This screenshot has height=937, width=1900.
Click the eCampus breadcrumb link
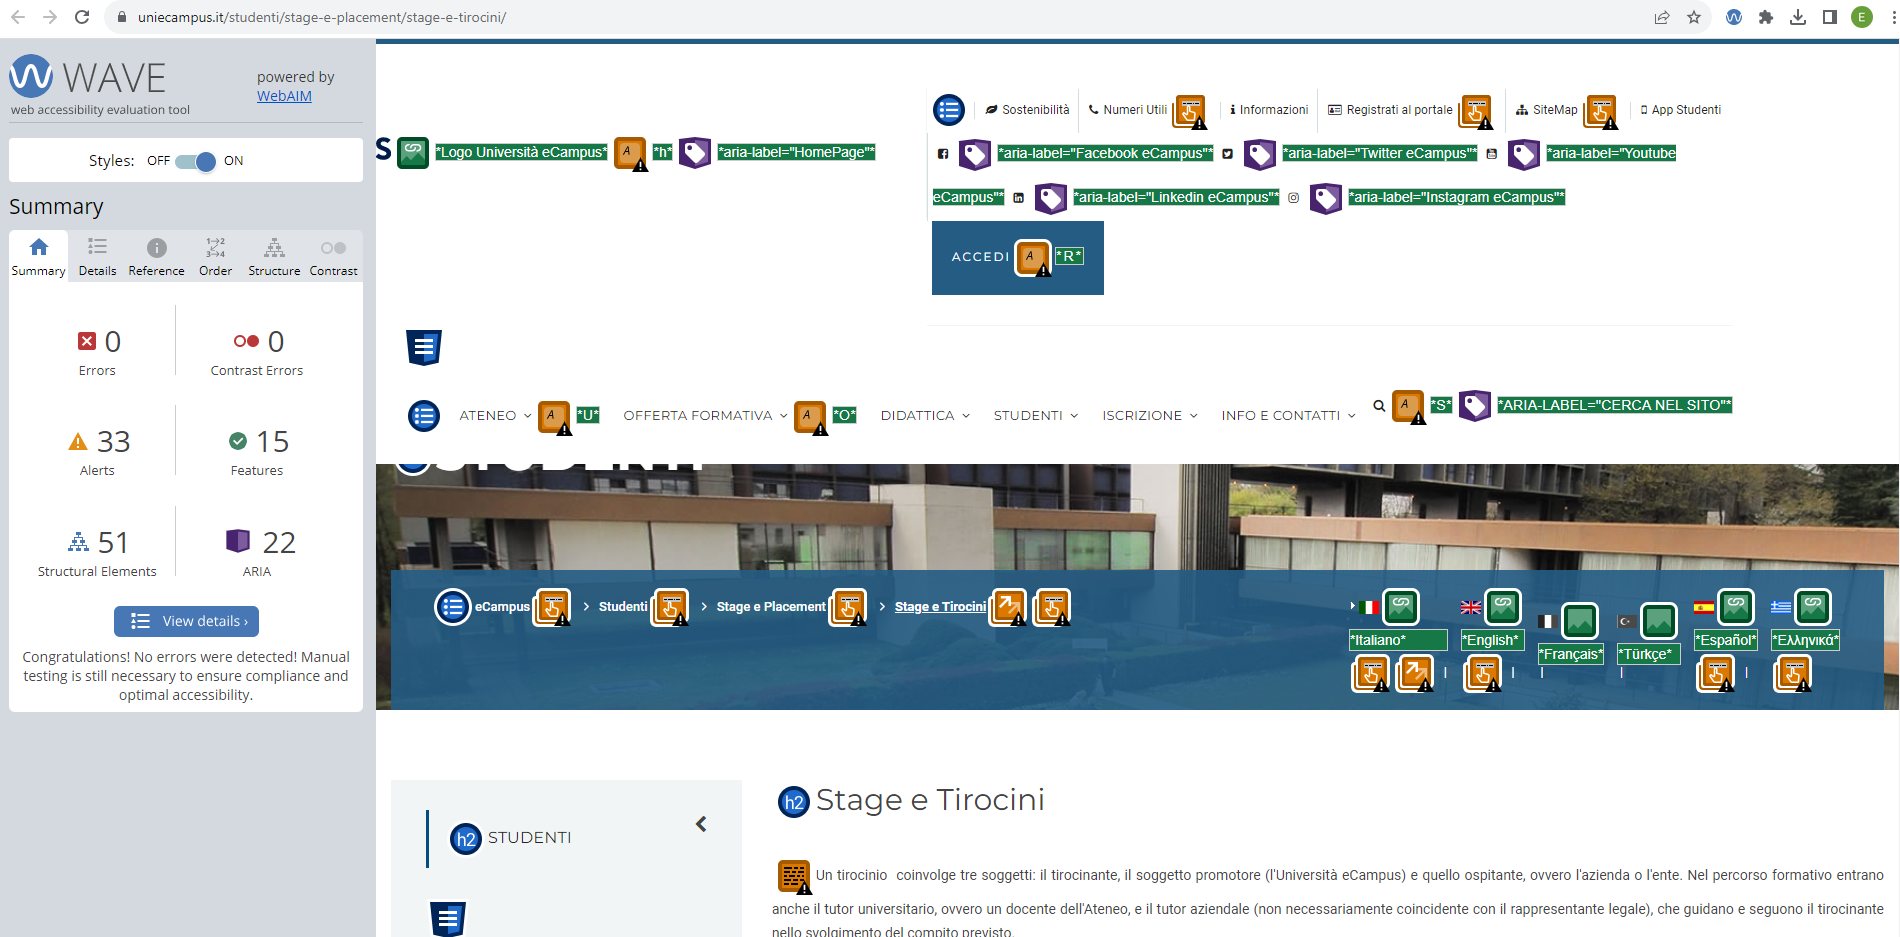(x=502, y=607)
